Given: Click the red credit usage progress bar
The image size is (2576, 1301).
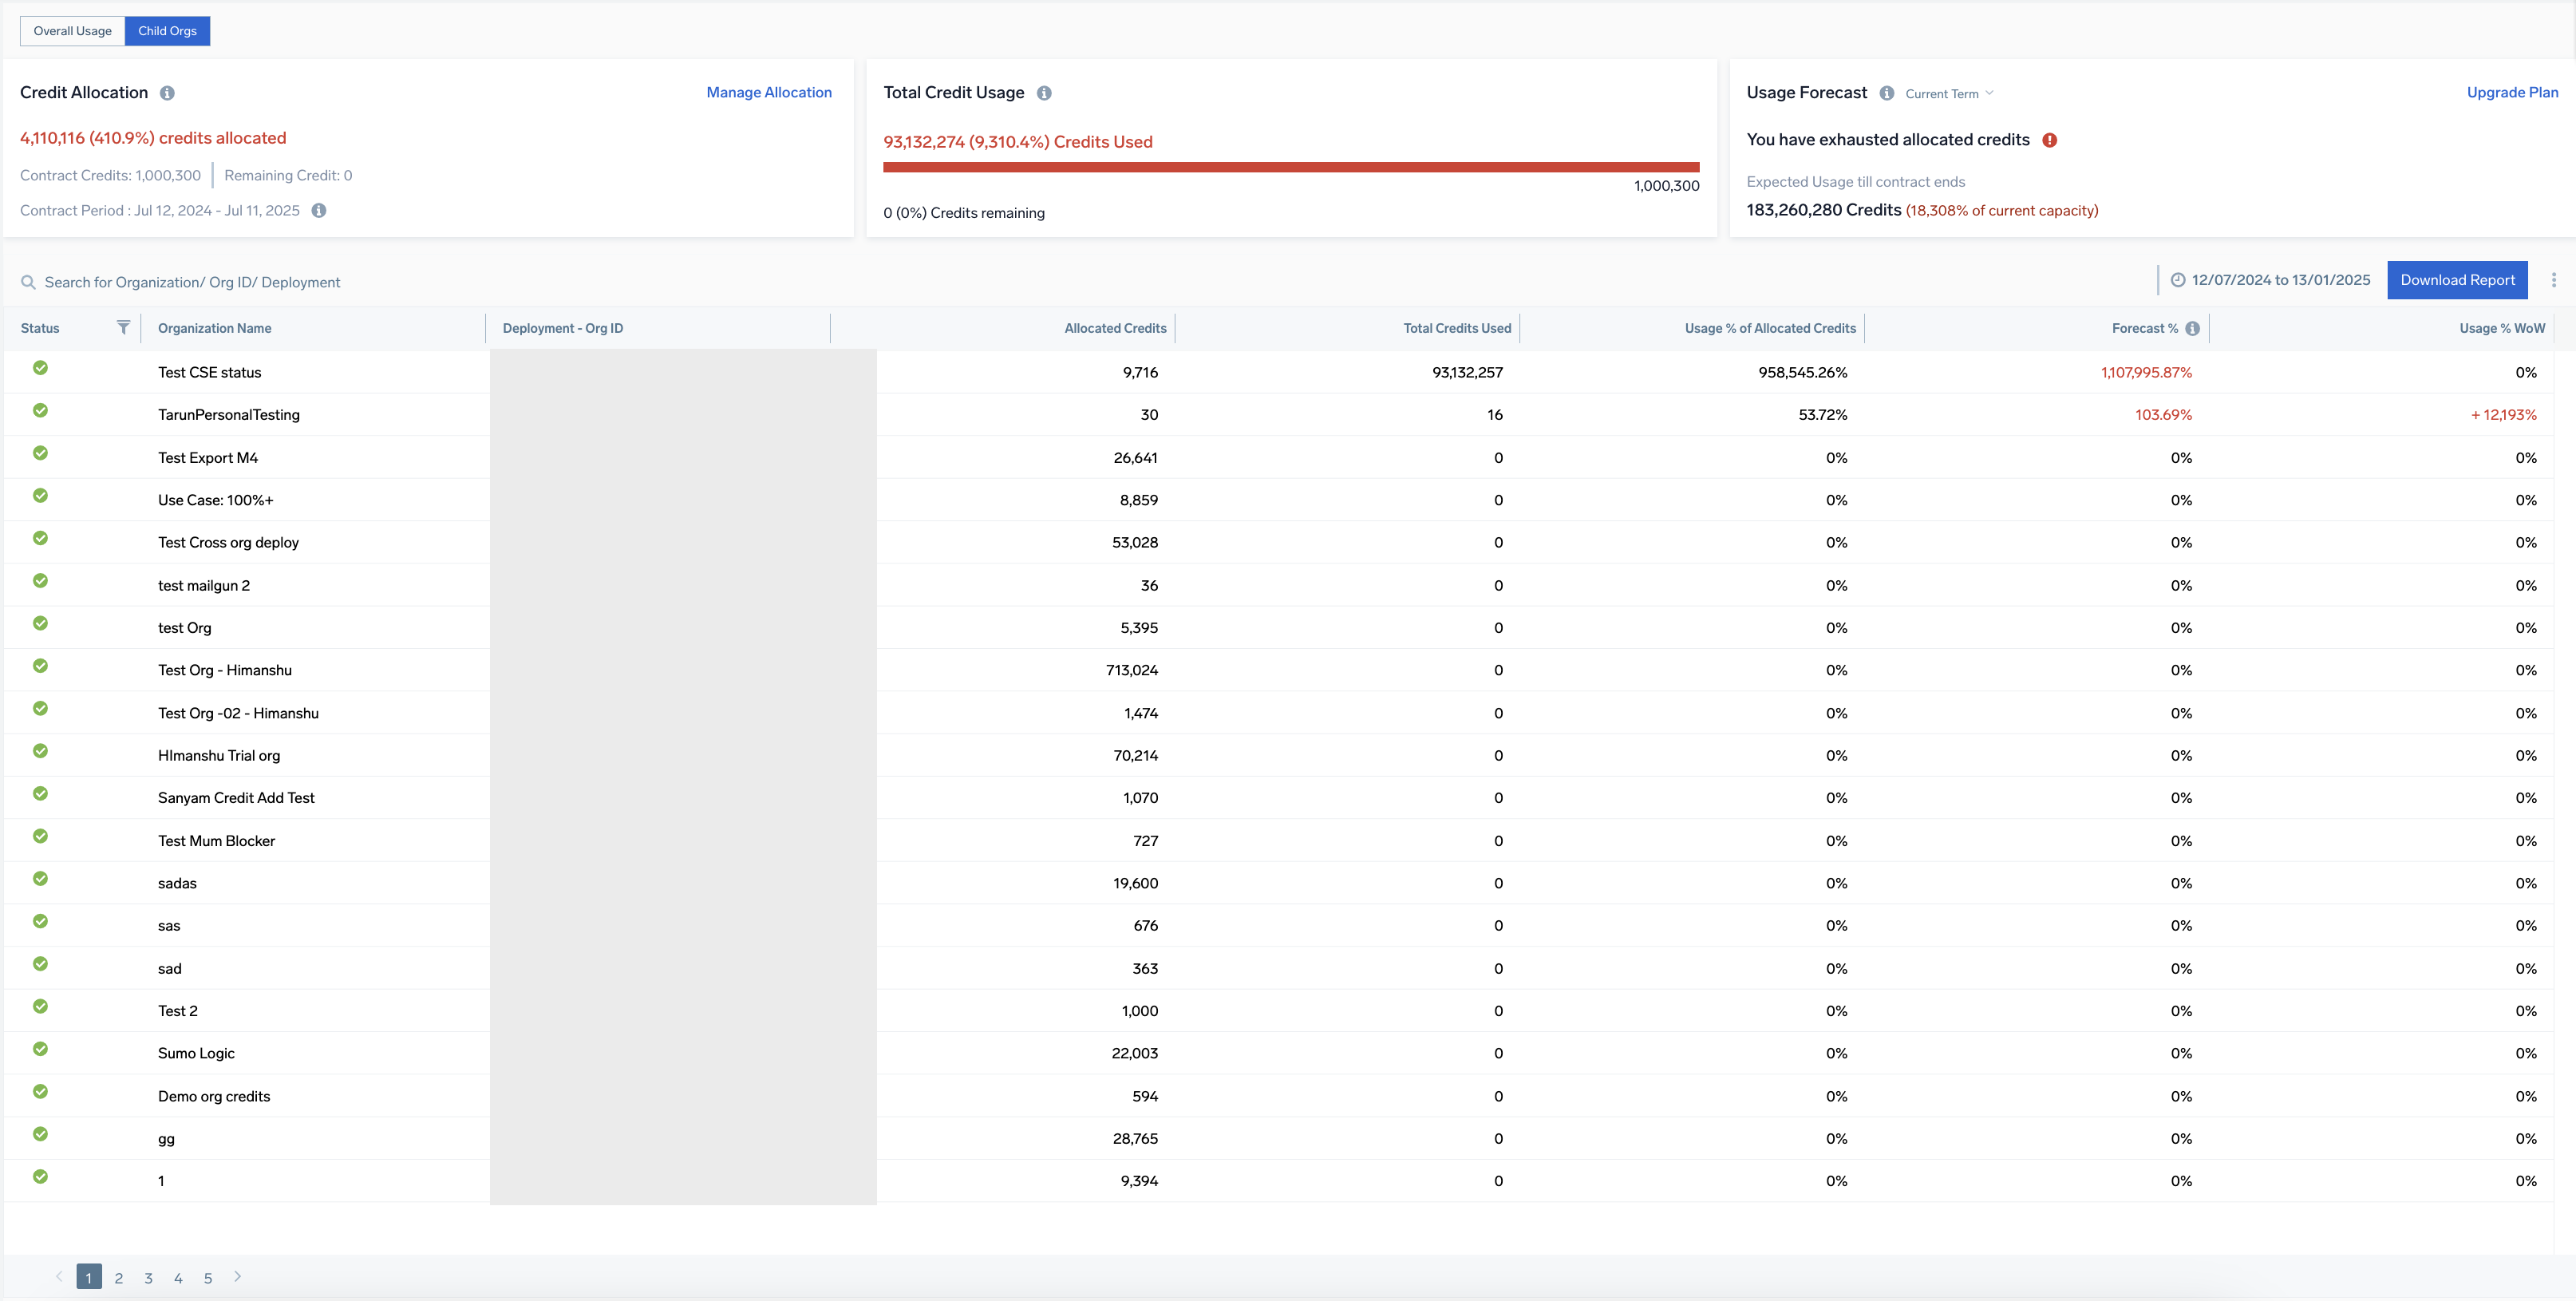Looking at the screenshot, I should [1291, 167].
